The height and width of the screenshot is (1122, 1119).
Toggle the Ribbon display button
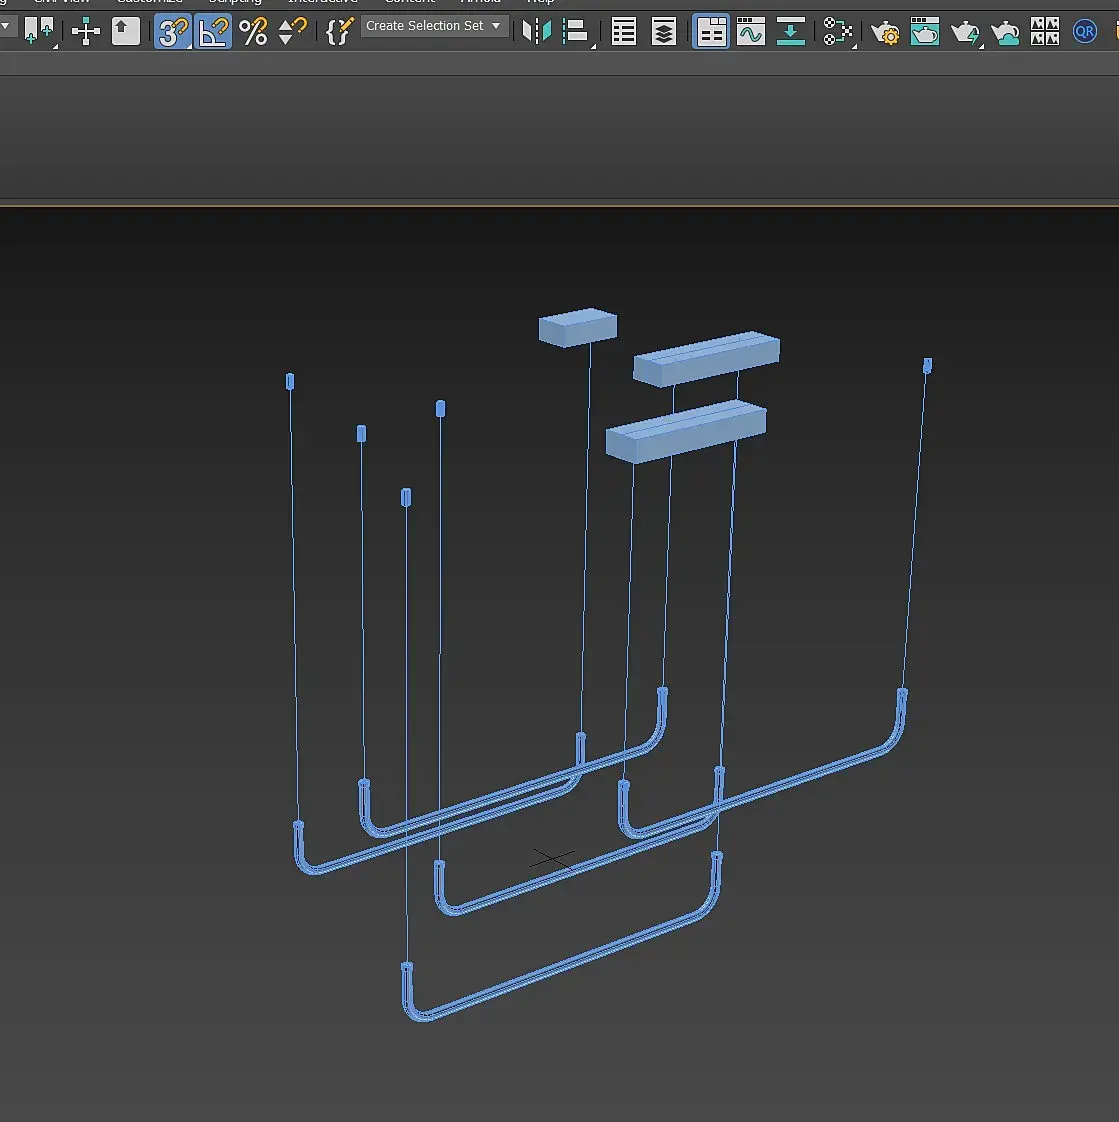pos(711,32)
